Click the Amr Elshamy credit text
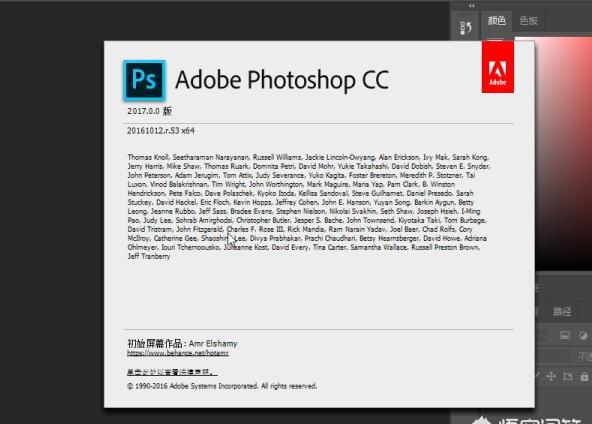592x424 pixels. pyautogui.click(x=213, y=344)
